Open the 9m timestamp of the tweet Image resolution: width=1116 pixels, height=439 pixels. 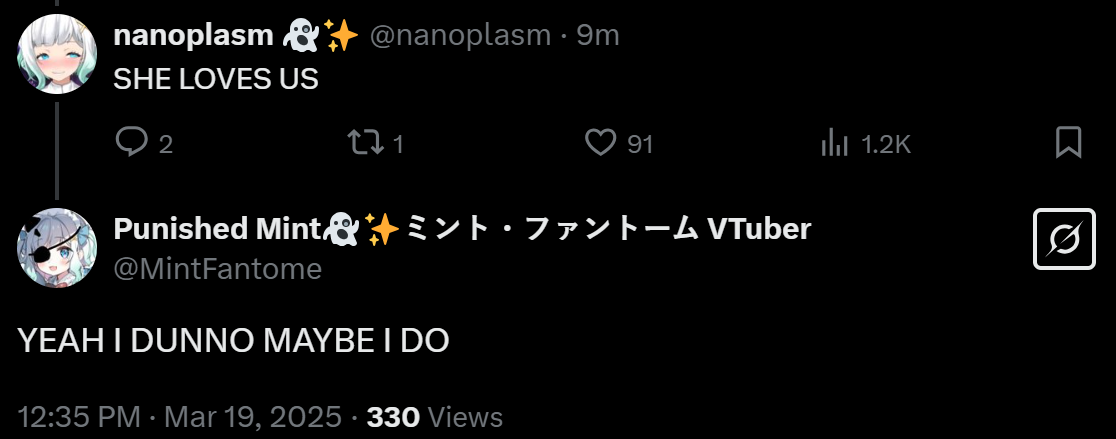pyautogui.click(x=598, y=35)
